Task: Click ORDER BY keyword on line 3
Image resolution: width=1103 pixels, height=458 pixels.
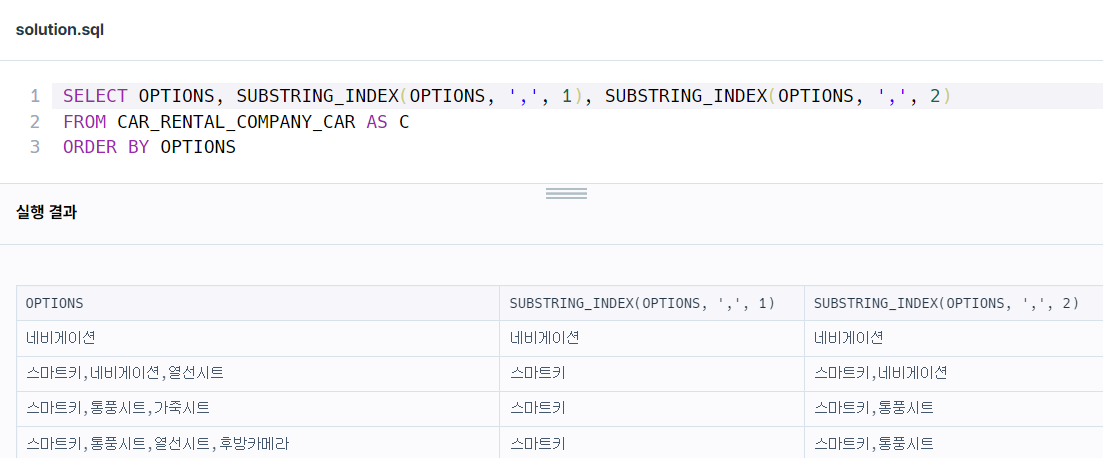Action: coord(106,147)
